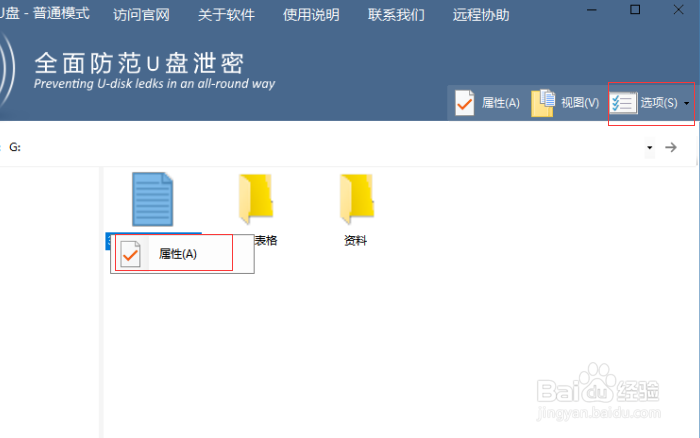The image size is (700, 438).
Task: Select the 表格 folder icon
Action: click(256, 199)
